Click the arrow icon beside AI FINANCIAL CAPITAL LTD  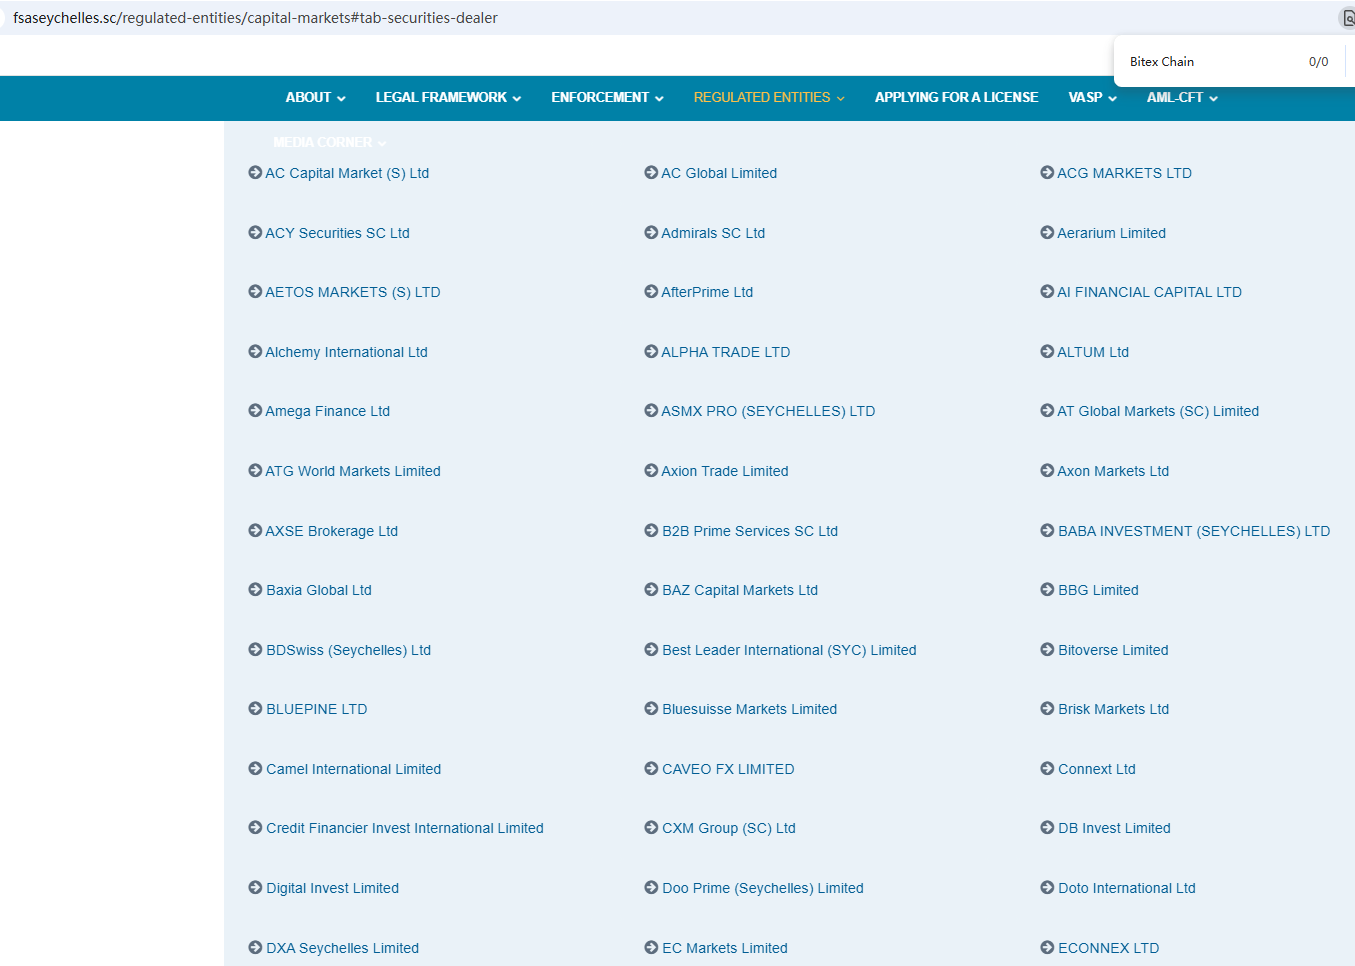coord(1047,292)
